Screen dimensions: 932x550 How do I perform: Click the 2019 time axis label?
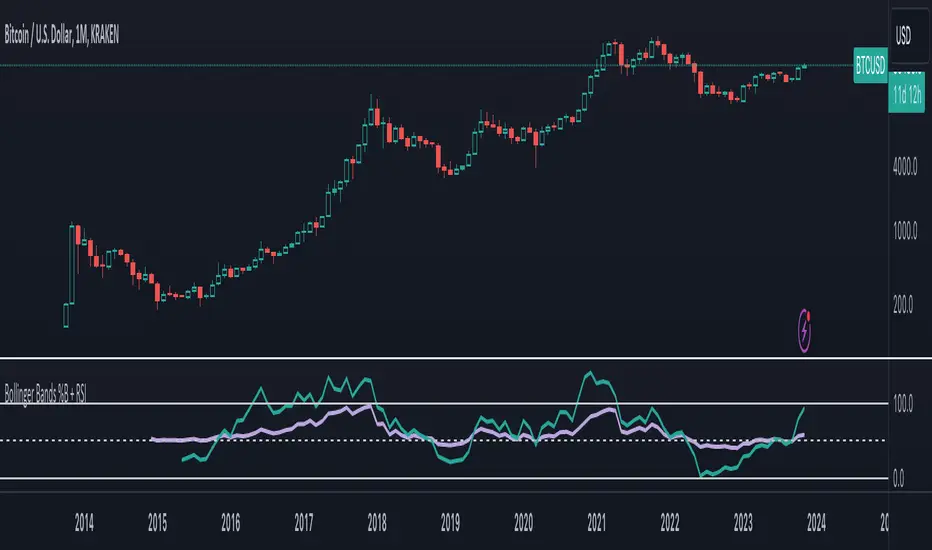(450, 523)
